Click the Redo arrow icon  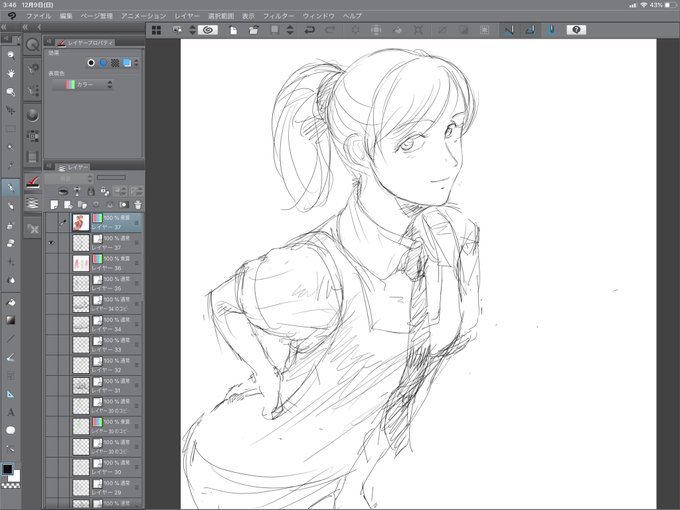coord(330,30)
